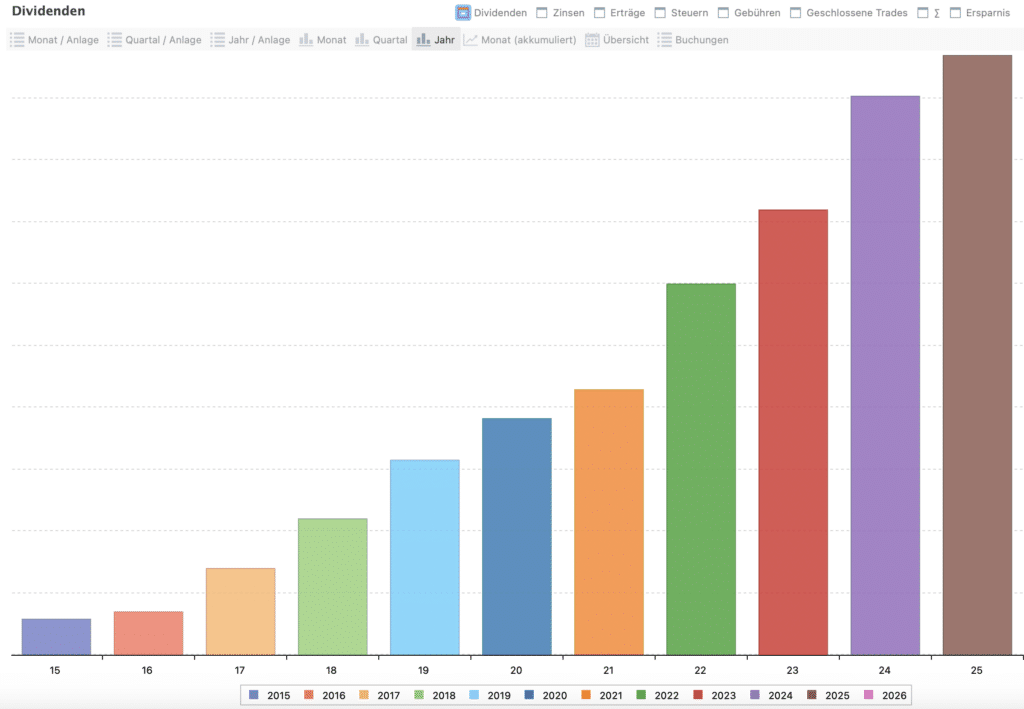Click the list icon beside Jahr / Anlage

218,40
